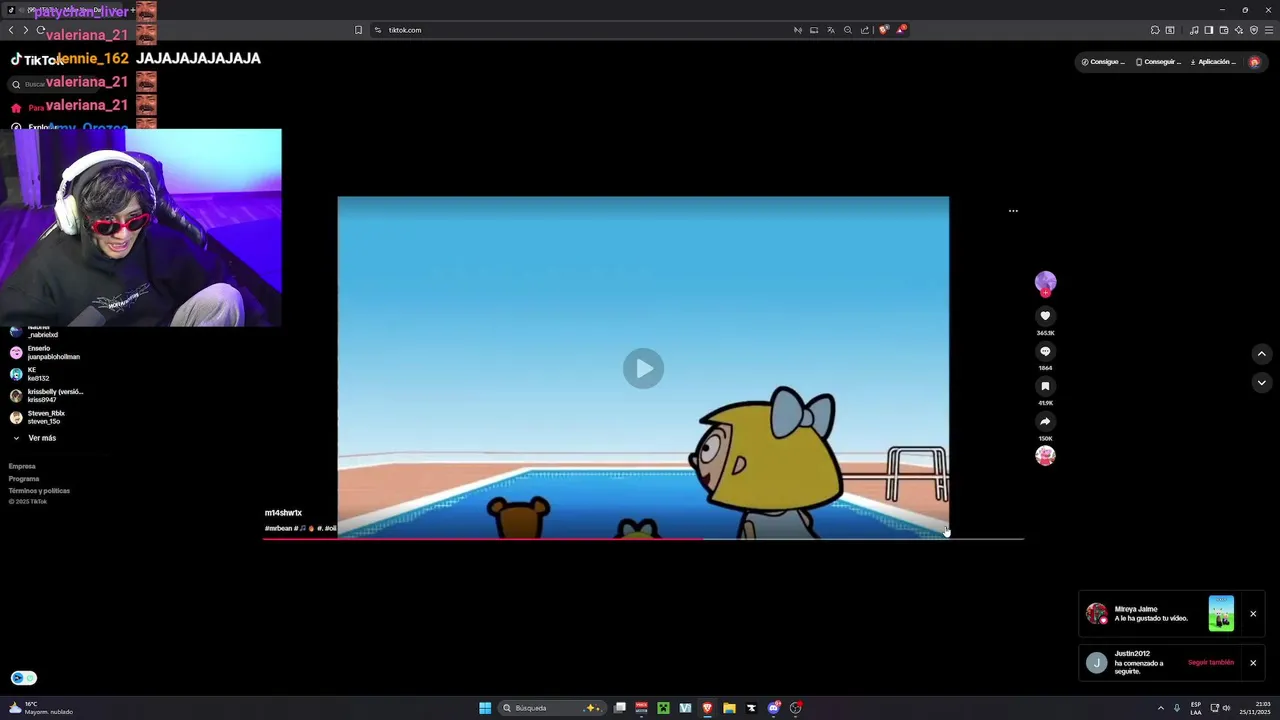Viewport: 1280px width, 720px height.
Task: Toggle the browser sidebar panel icon
Action: pyautogui.click(x=1208, y=30)
